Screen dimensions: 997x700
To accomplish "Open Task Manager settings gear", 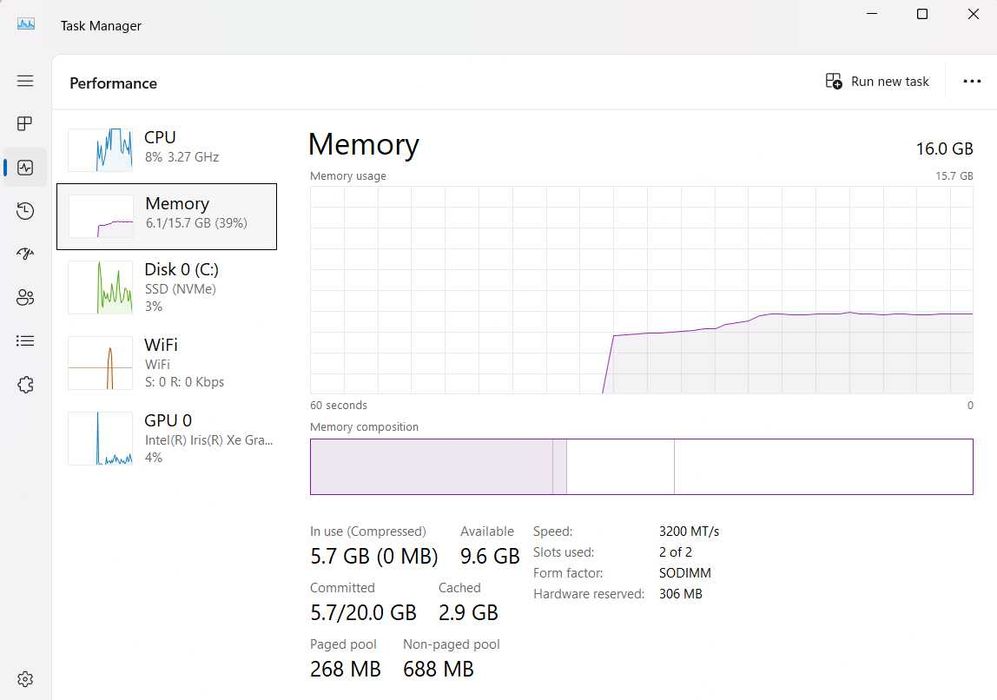I will 25,680.
